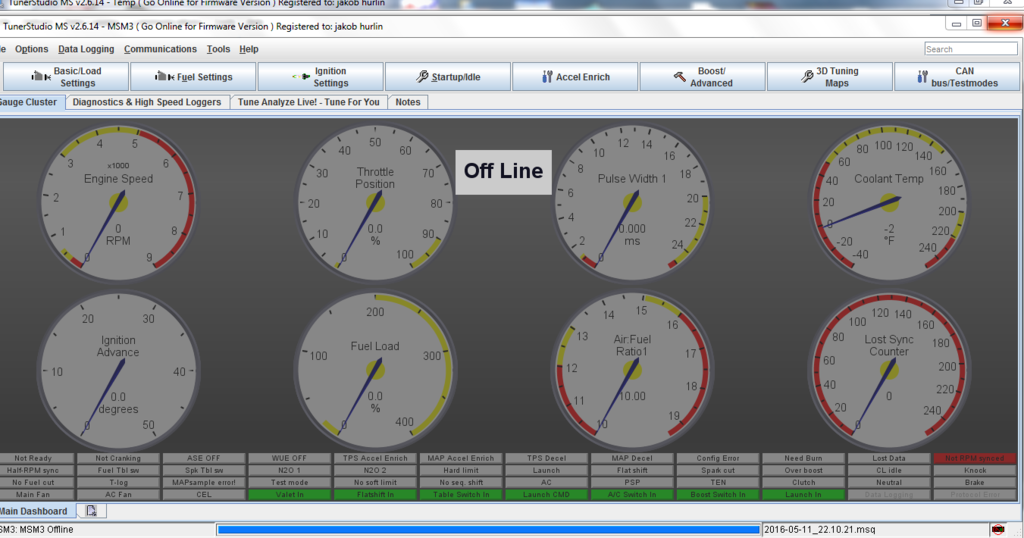Open Basic/Load Settings toolbar button
This screenshot has width=1024, height=538.
66,77
